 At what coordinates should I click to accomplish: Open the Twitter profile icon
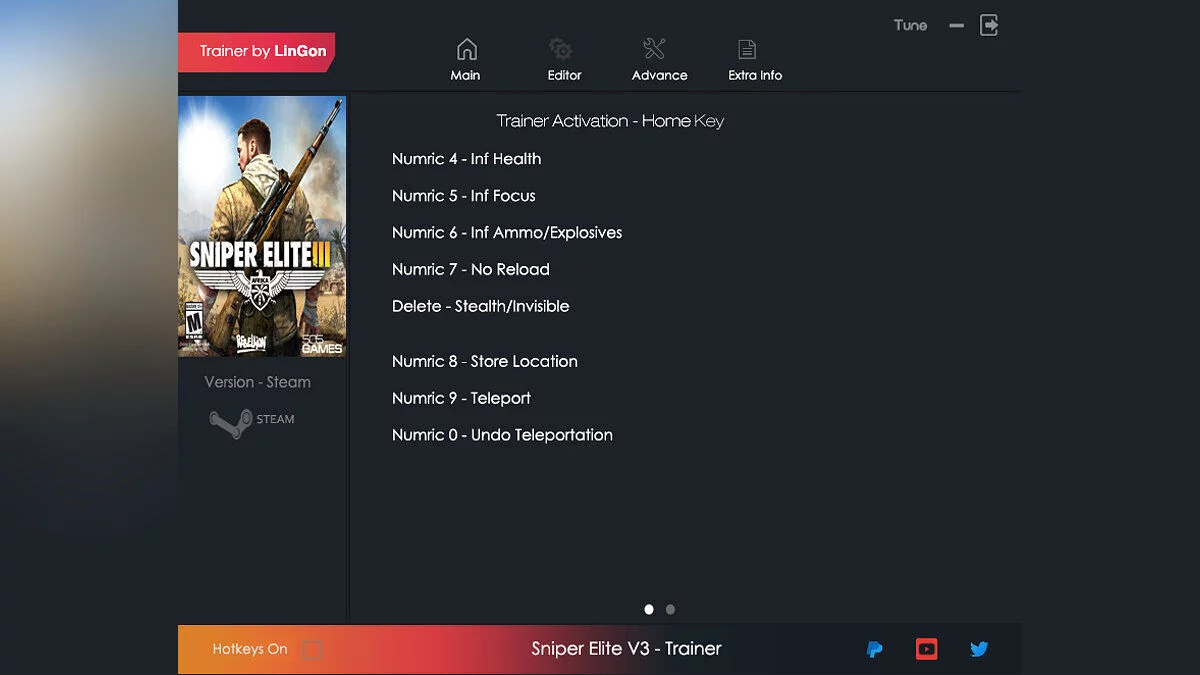point(979,650)
